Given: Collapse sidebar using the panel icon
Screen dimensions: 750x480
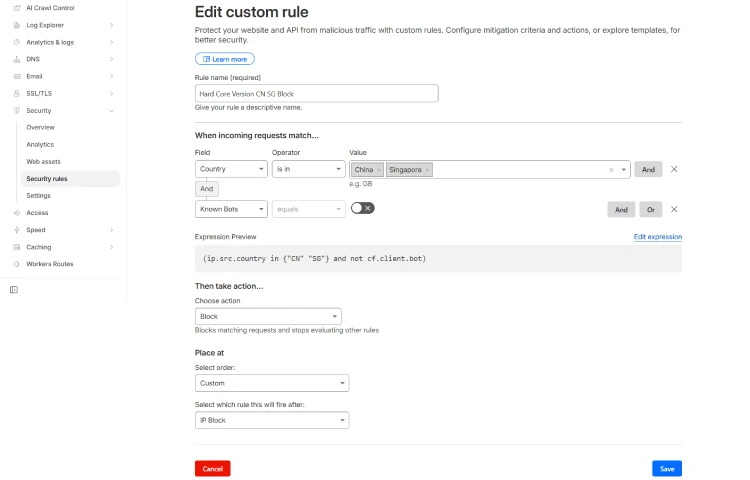Looking at the screenshot, I should click(14, 290).
